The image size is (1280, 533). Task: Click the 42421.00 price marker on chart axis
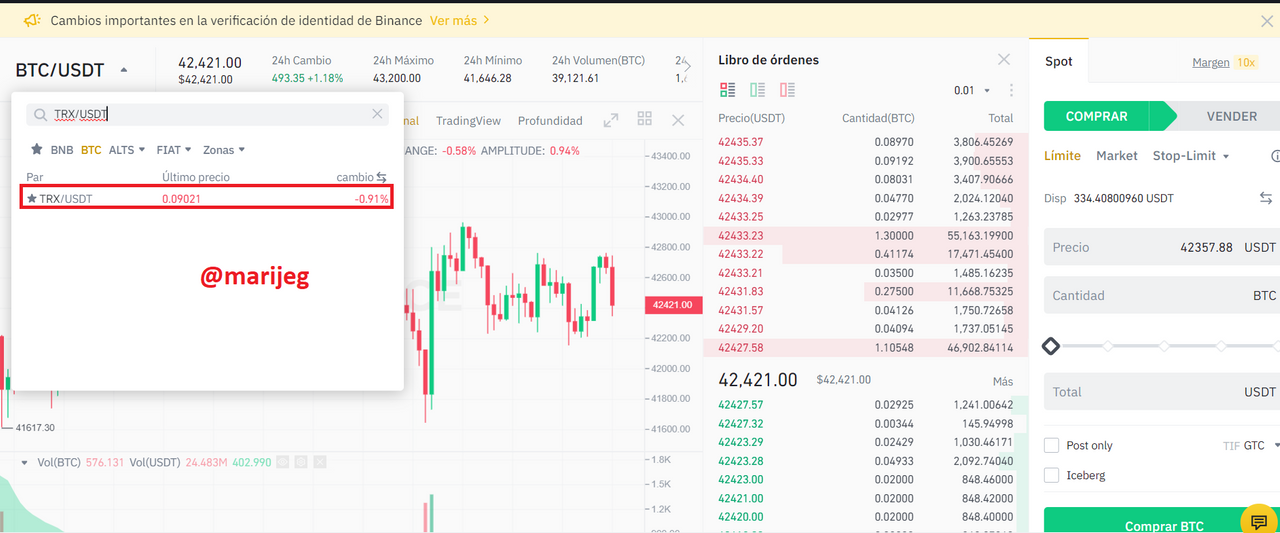point(671,304)
